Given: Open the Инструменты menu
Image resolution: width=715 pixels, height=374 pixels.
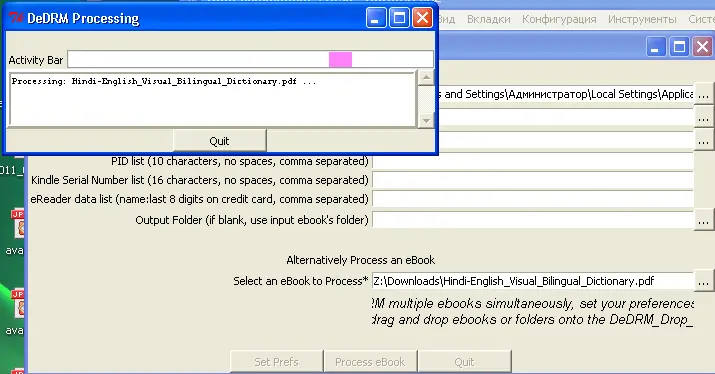Looking at the screenshot, I should click(x=642, y=19).
